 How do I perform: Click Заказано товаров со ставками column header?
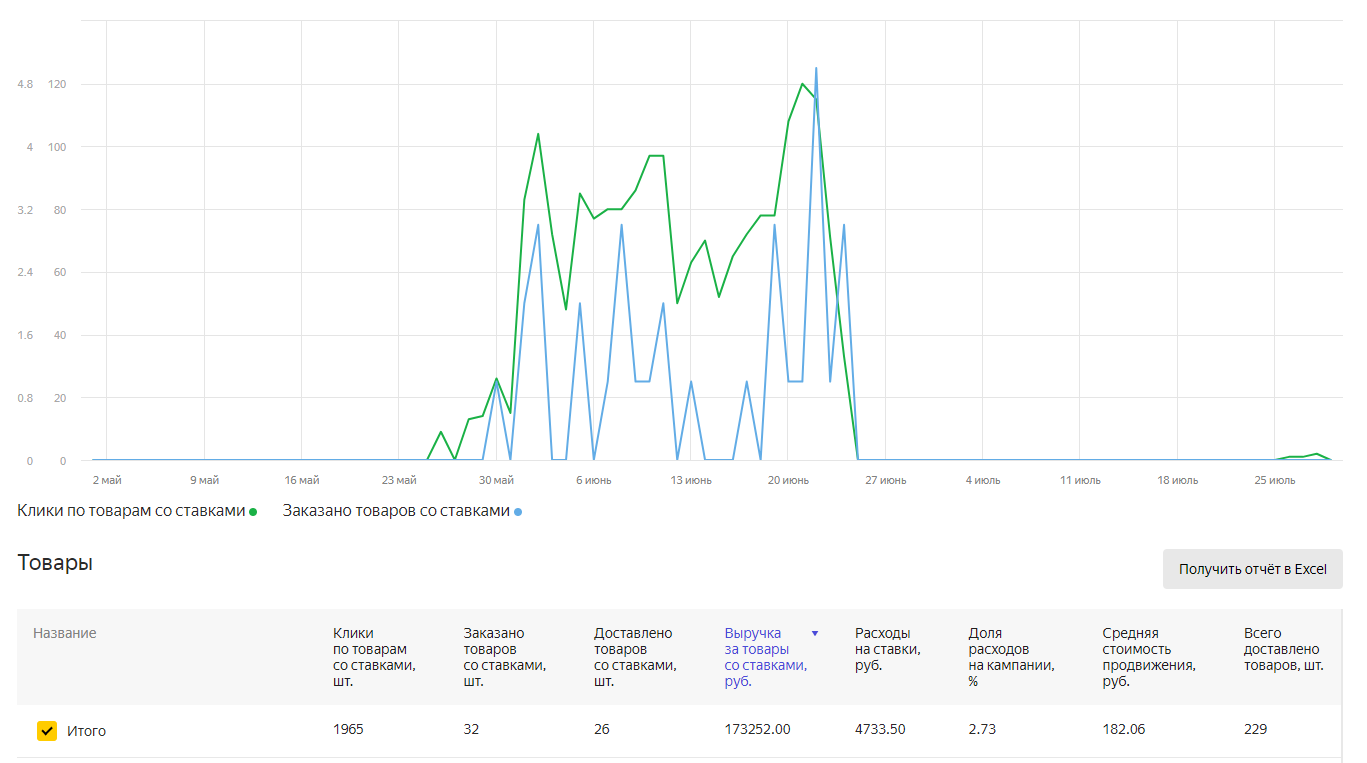coord(505,657)
